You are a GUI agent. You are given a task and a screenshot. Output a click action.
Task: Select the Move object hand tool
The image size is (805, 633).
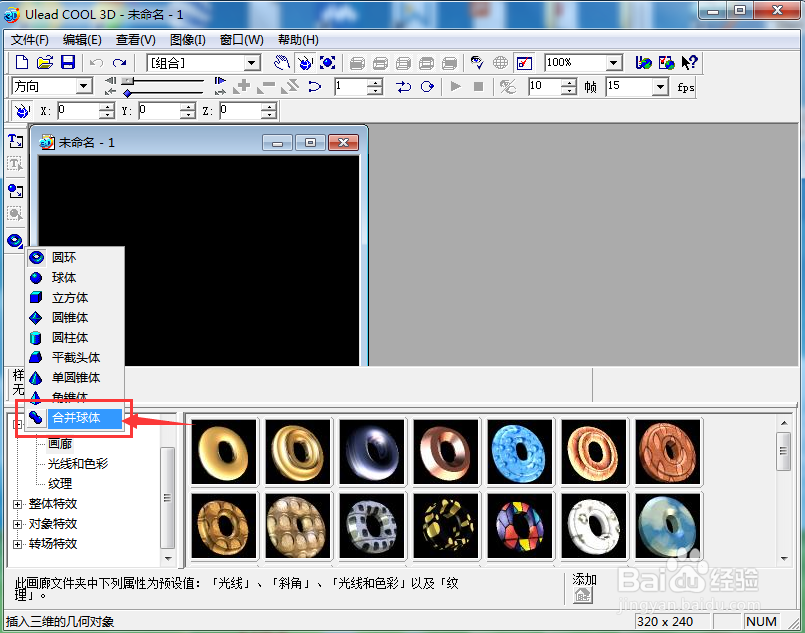(x=281, y=63)
